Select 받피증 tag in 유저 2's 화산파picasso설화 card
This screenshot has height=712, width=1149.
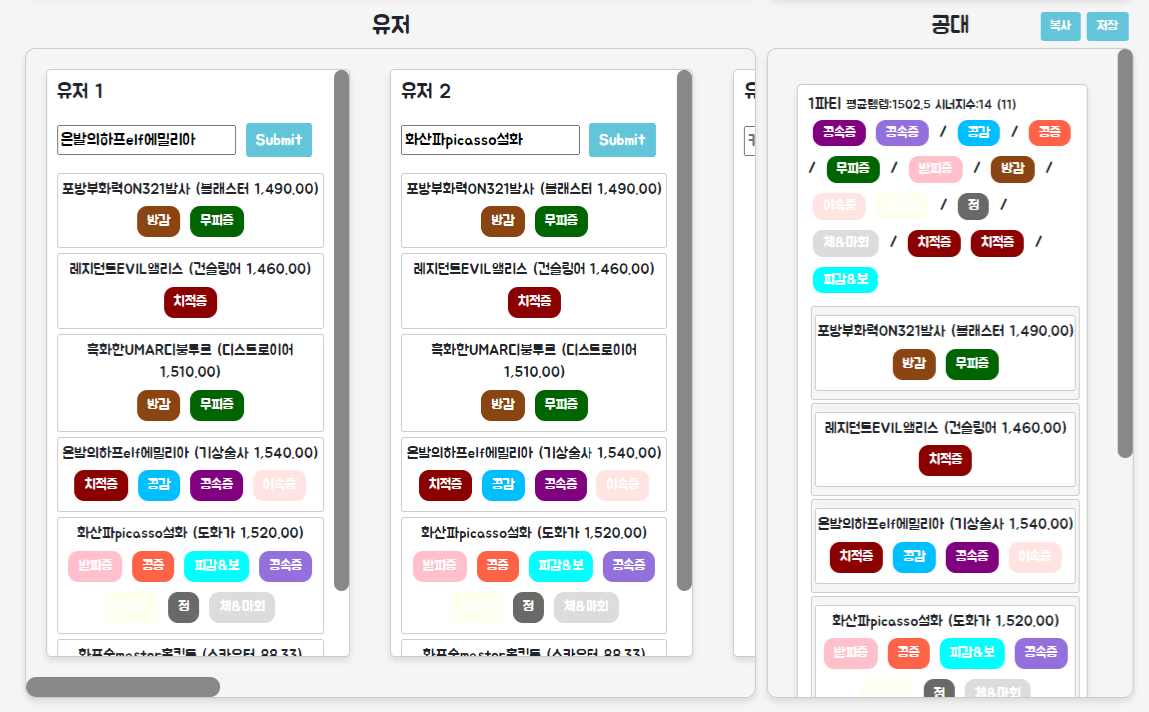439,567
